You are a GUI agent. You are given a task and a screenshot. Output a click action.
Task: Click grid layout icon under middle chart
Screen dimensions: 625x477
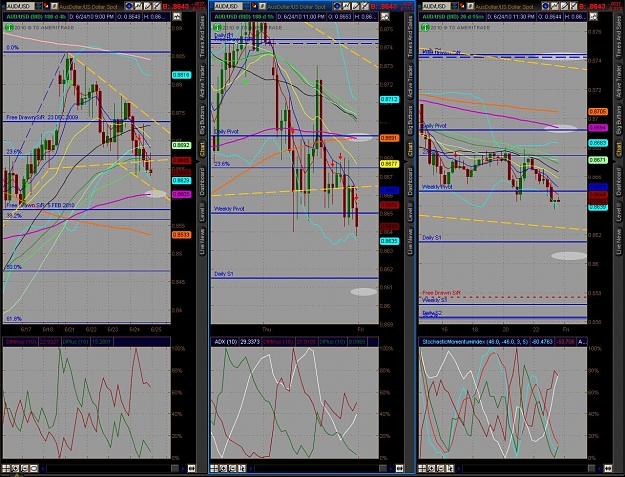click(x=214, y=468)
